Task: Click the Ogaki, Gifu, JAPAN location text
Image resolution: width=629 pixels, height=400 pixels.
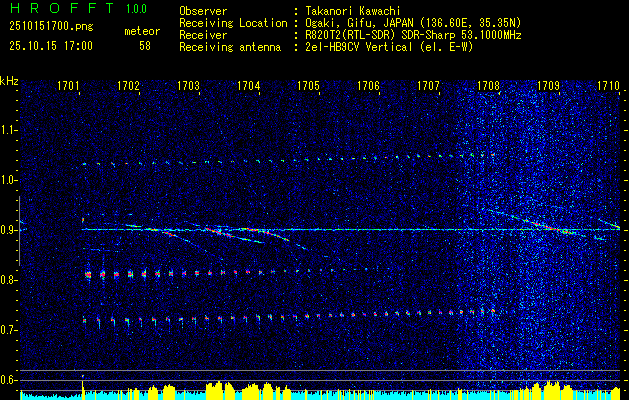Action: [x=413, y=23]
